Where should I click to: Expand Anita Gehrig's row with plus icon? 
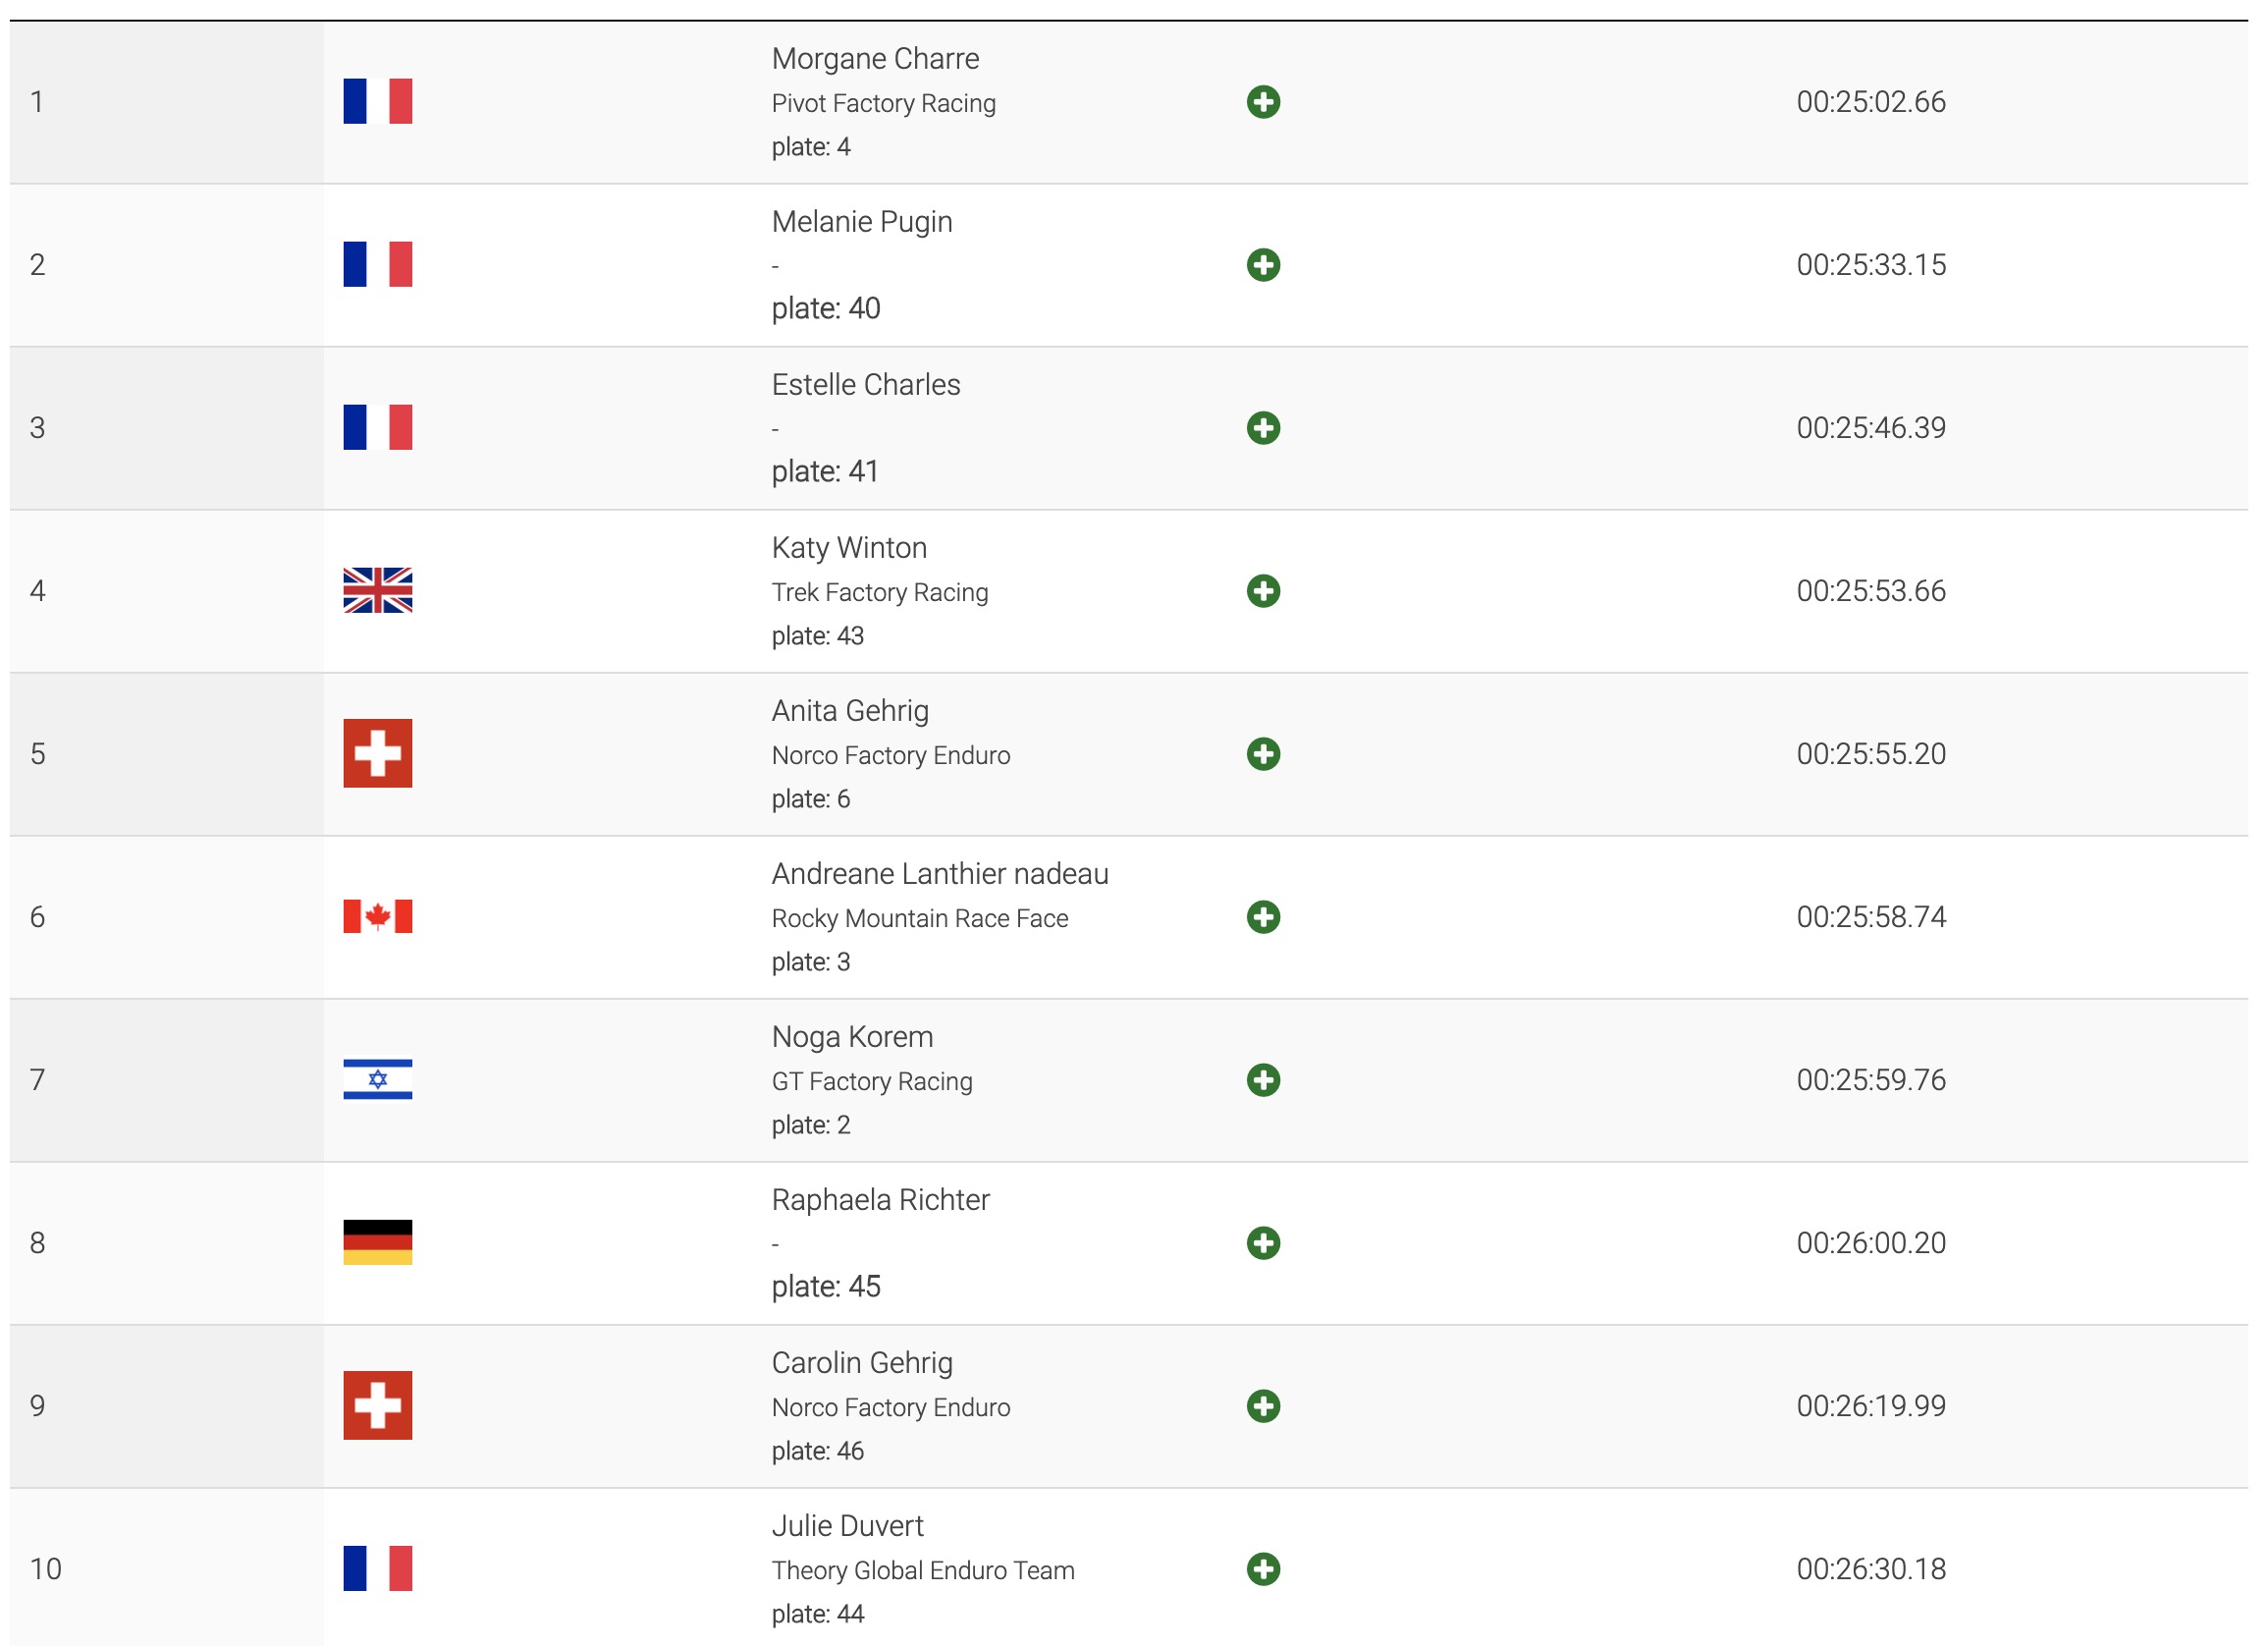1263,754
